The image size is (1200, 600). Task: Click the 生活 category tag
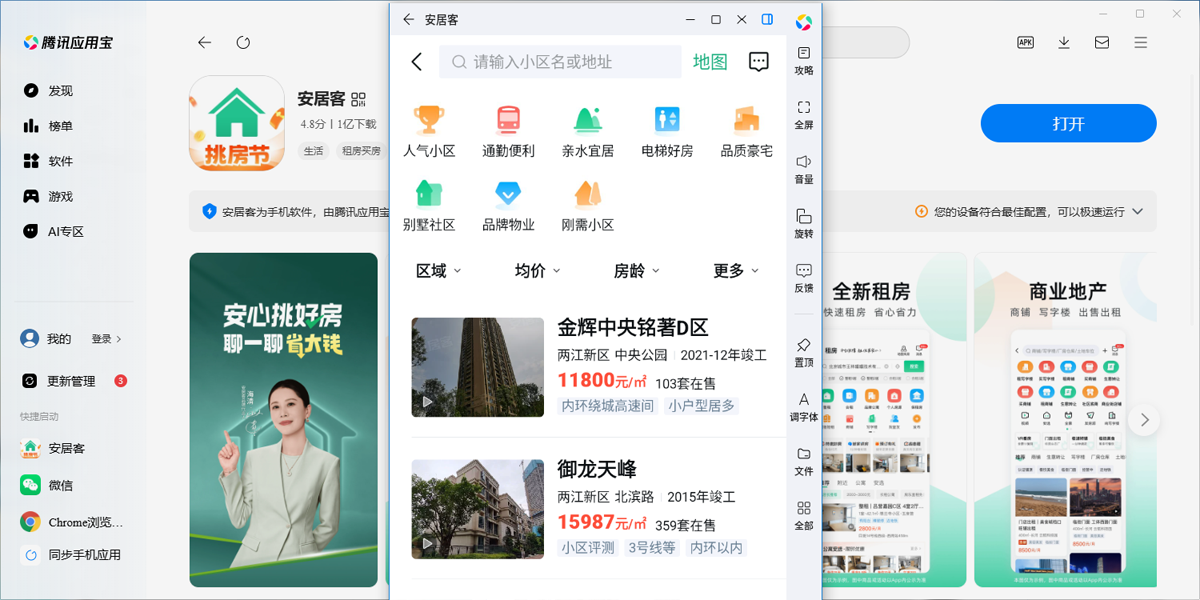tap(314, 151)
